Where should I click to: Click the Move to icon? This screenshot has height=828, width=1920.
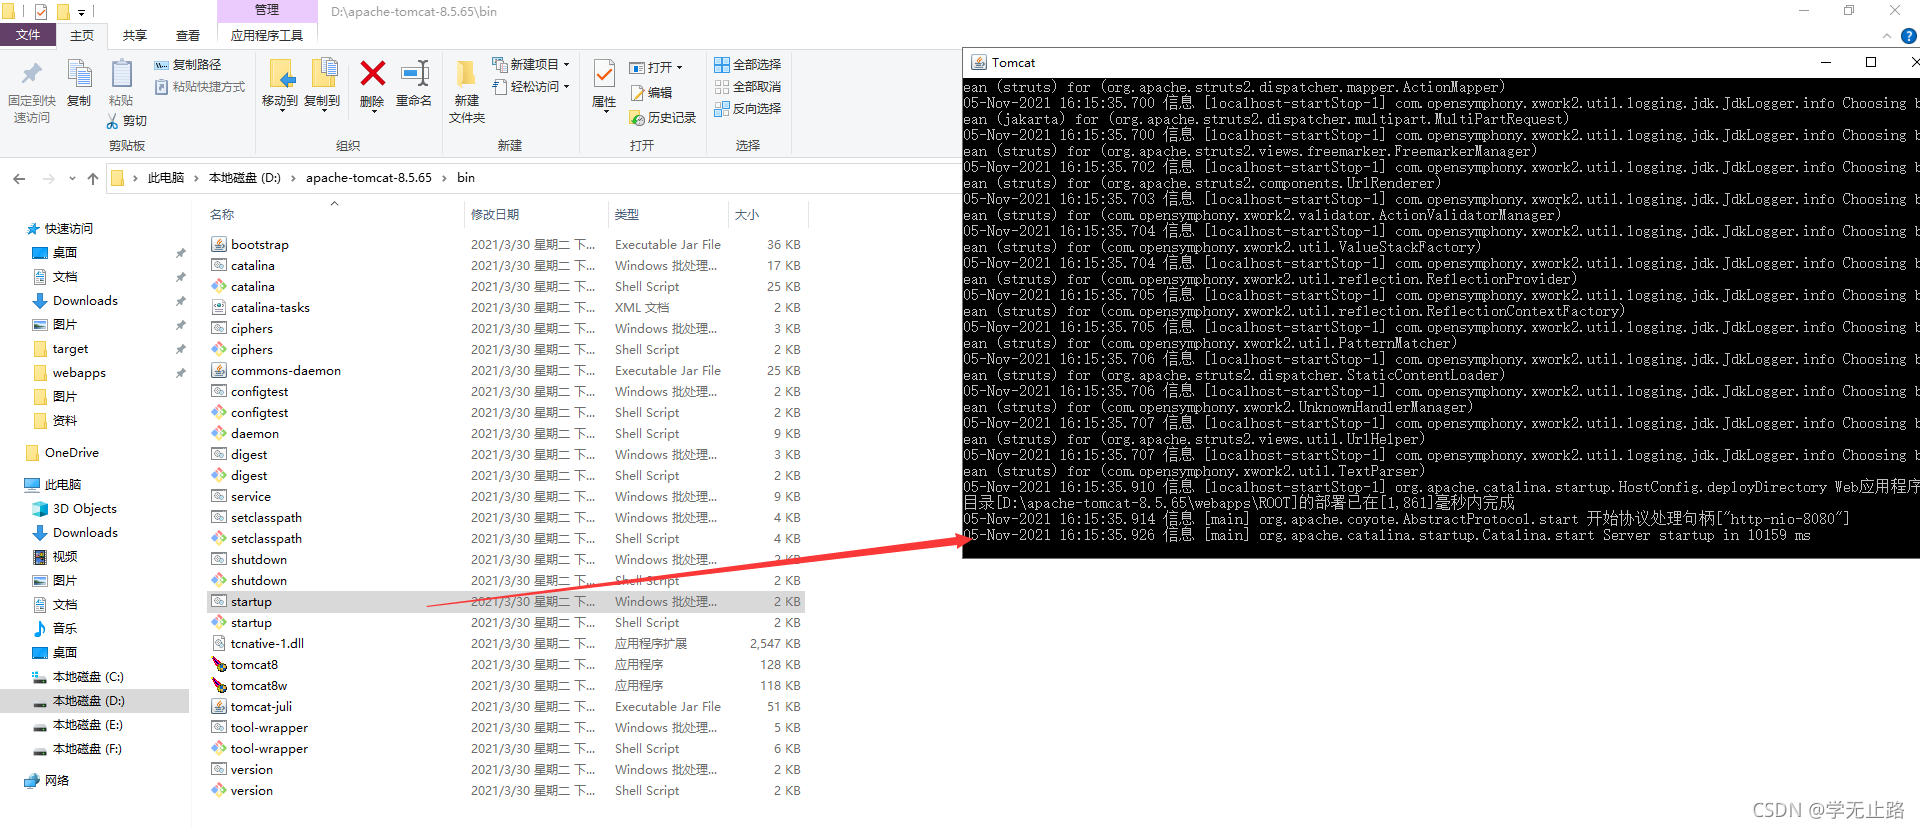[x=280, y=75]
